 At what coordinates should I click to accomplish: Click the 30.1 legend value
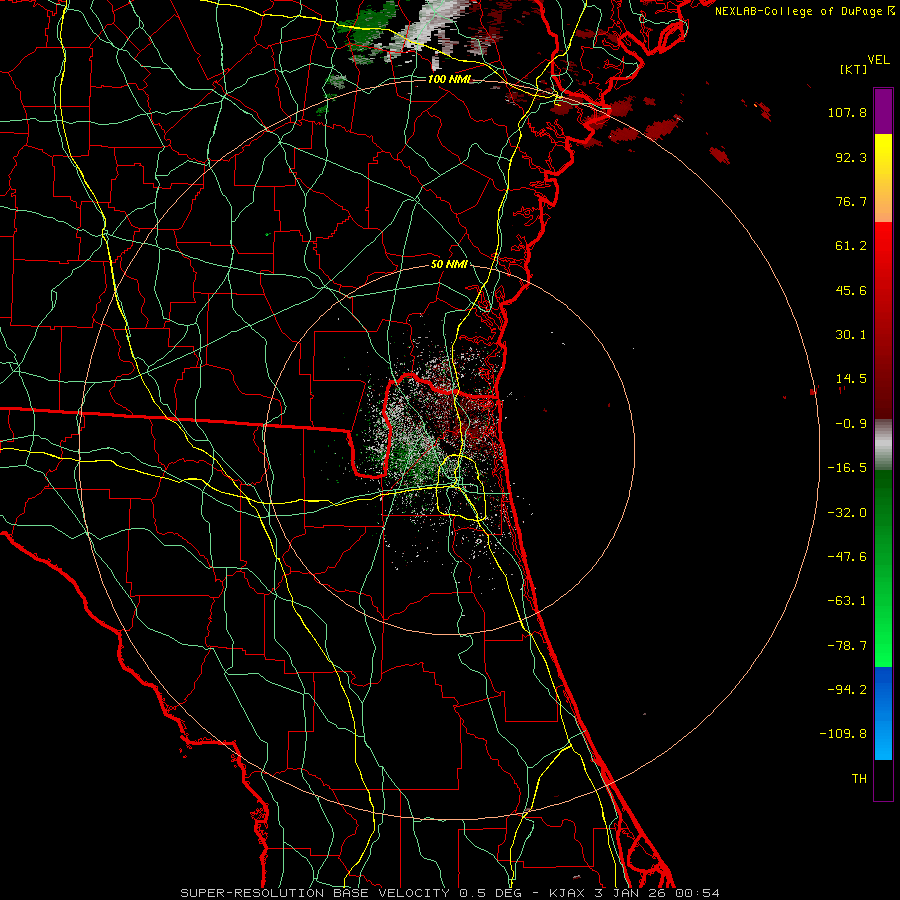click(851, 335)
